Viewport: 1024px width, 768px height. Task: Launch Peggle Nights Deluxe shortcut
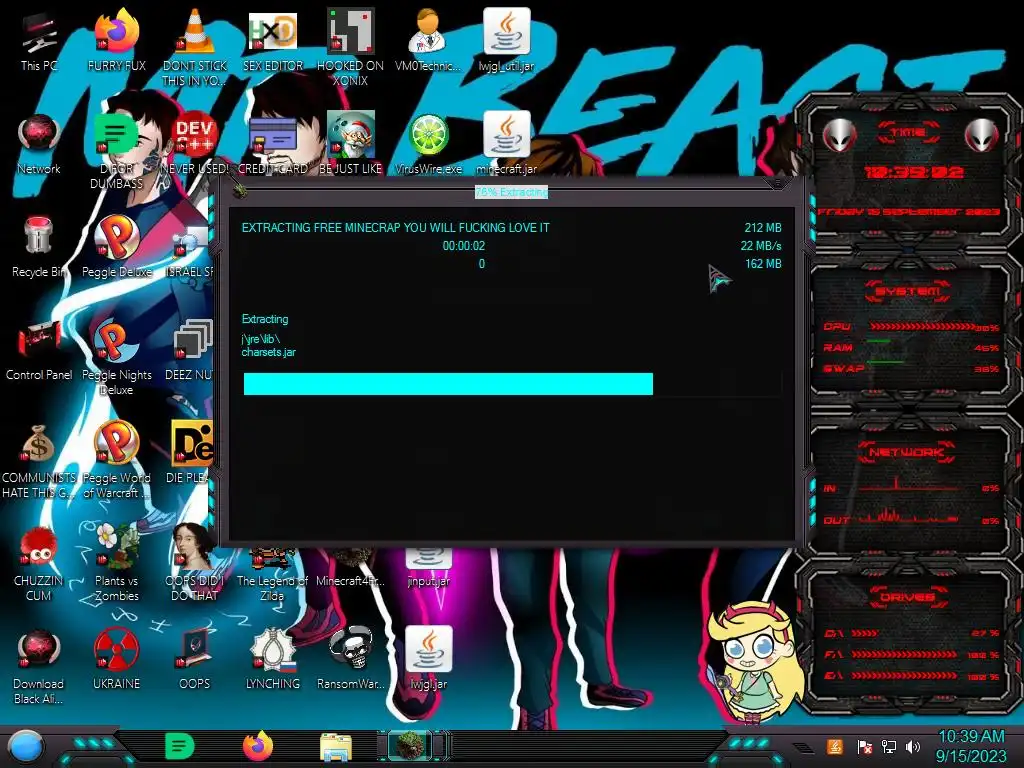pos(116,358)
